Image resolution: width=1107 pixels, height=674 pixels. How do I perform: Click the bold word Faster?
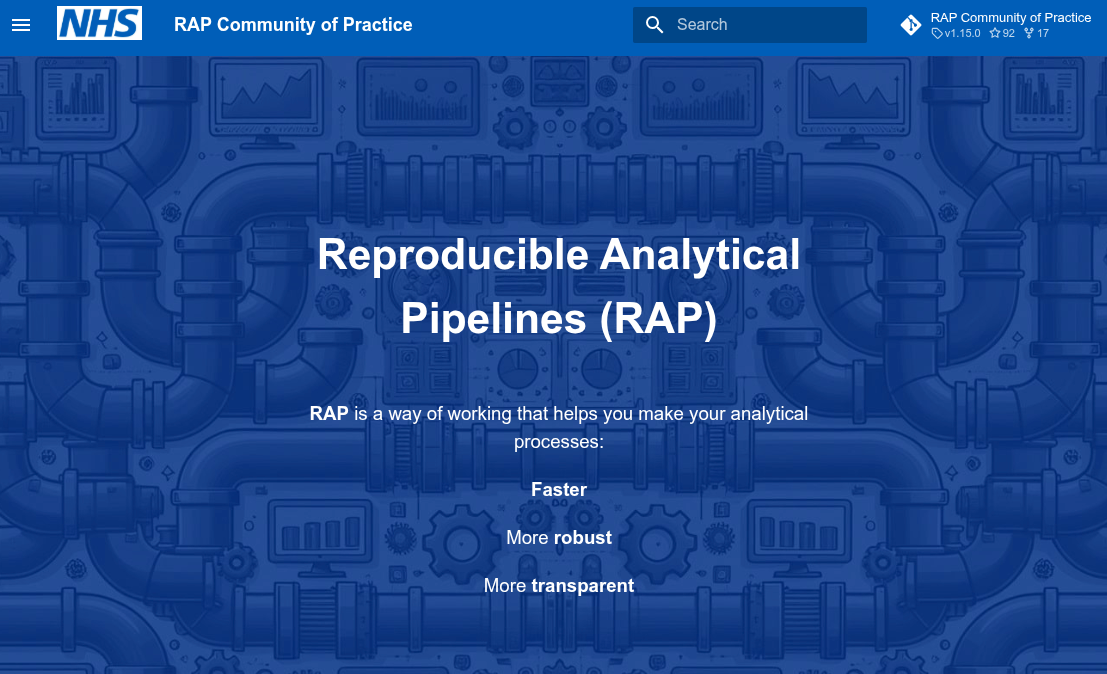(558, 490)
